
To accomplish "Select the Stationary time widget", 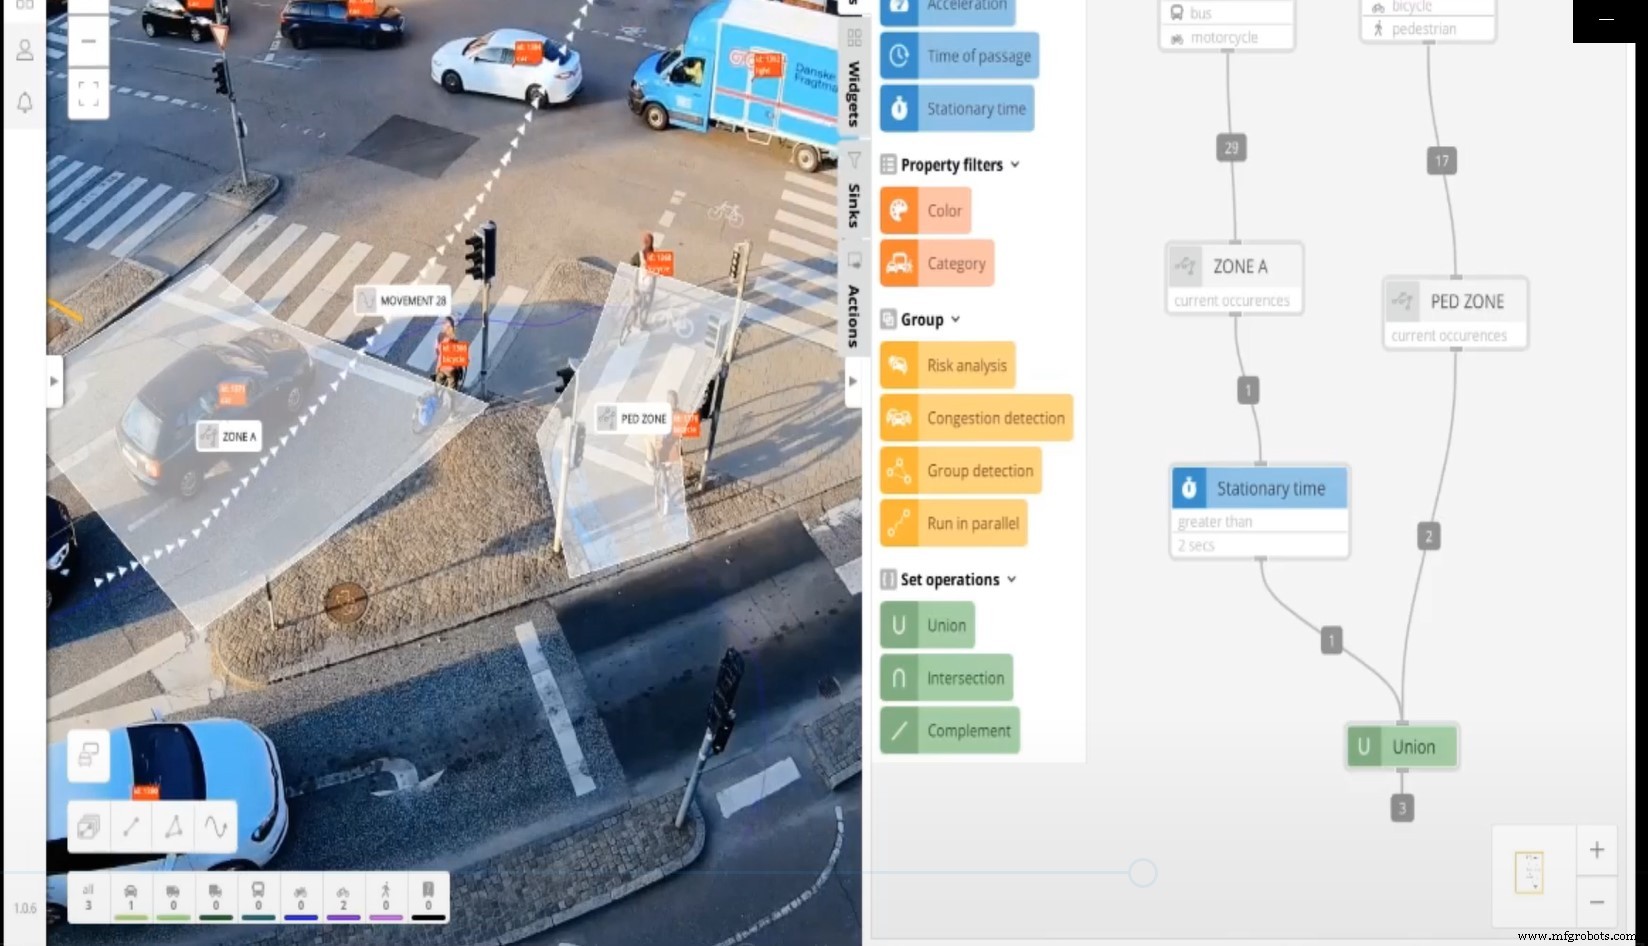I will tap(957, 108).
